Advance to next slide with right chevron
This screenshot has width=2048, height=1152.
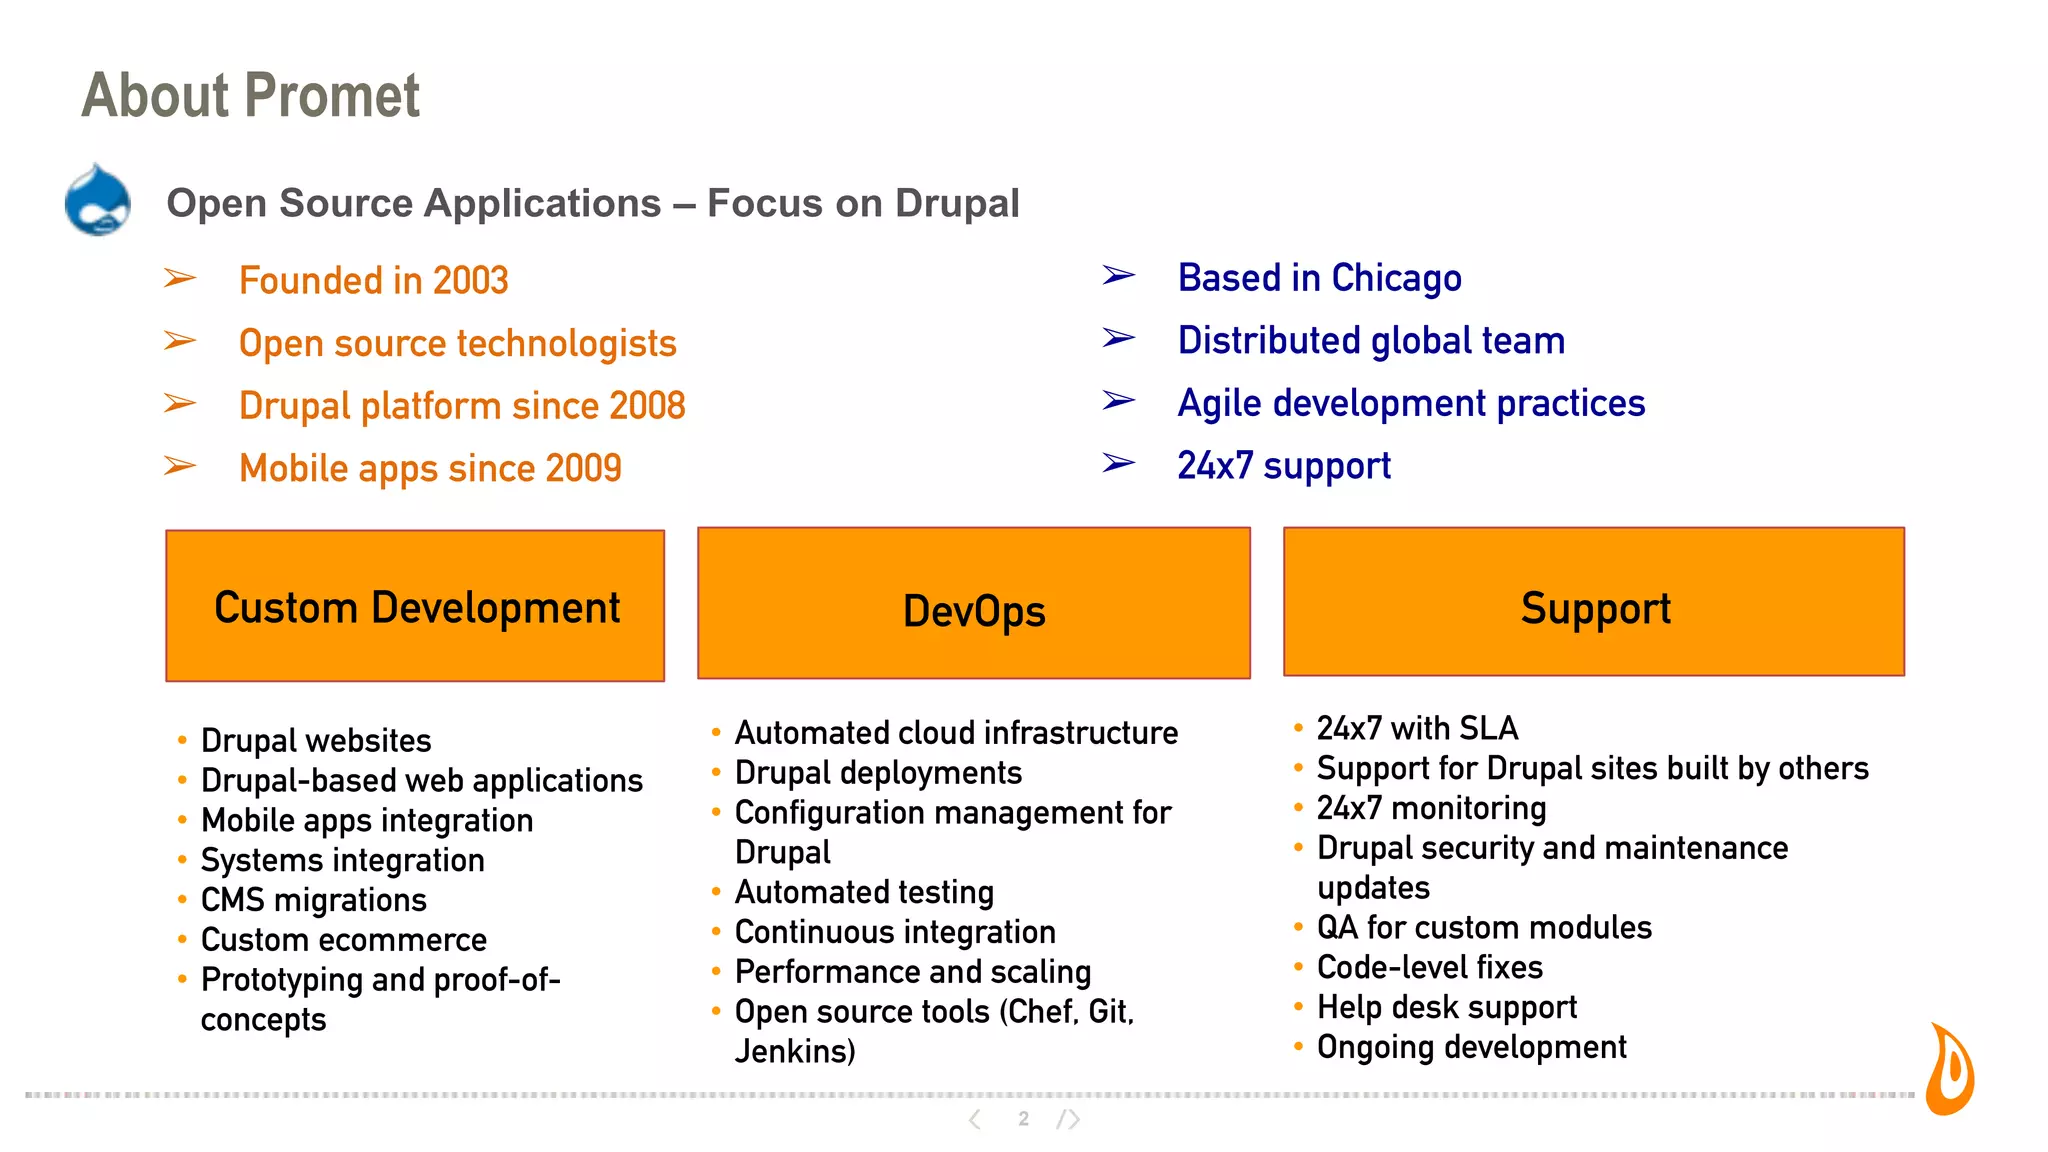(1071, 1119)
